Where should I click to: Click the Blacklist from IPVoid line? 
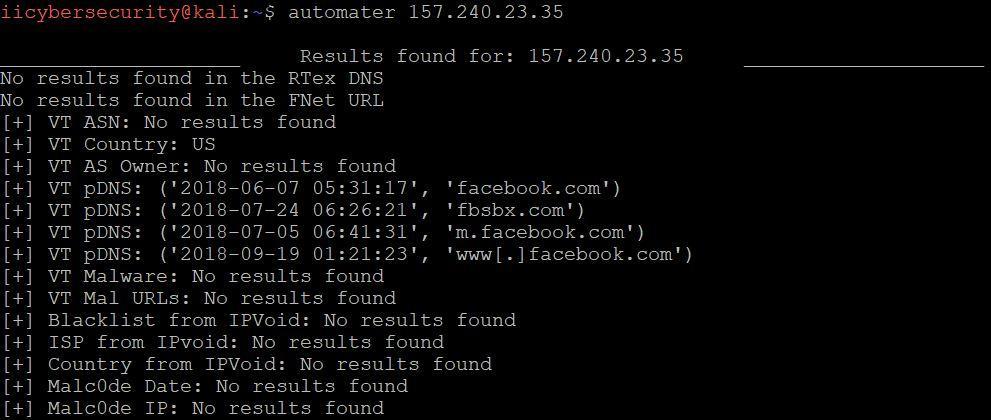click(259, 320)
